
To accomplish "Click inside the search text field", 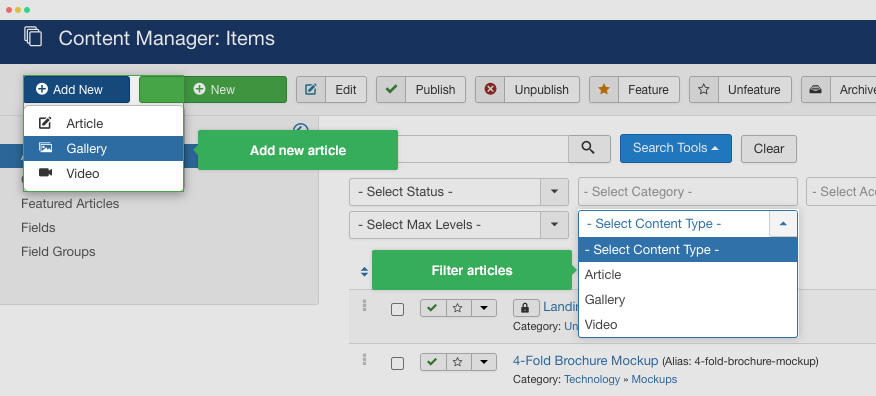I will click(x=483, y=149).
